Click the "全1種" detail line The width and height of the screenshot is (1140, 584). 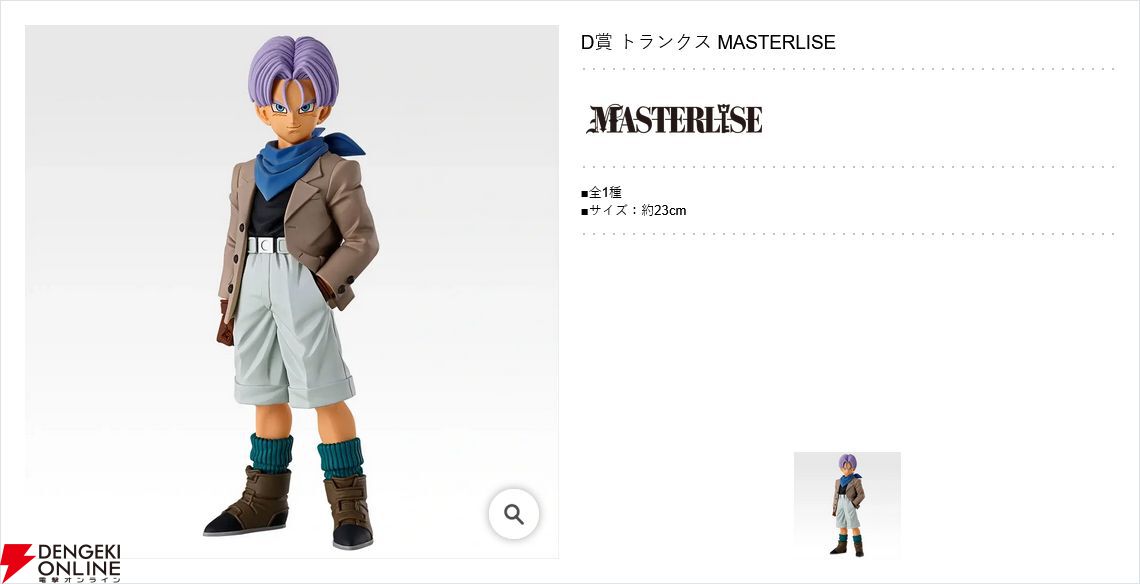point(601,193)
